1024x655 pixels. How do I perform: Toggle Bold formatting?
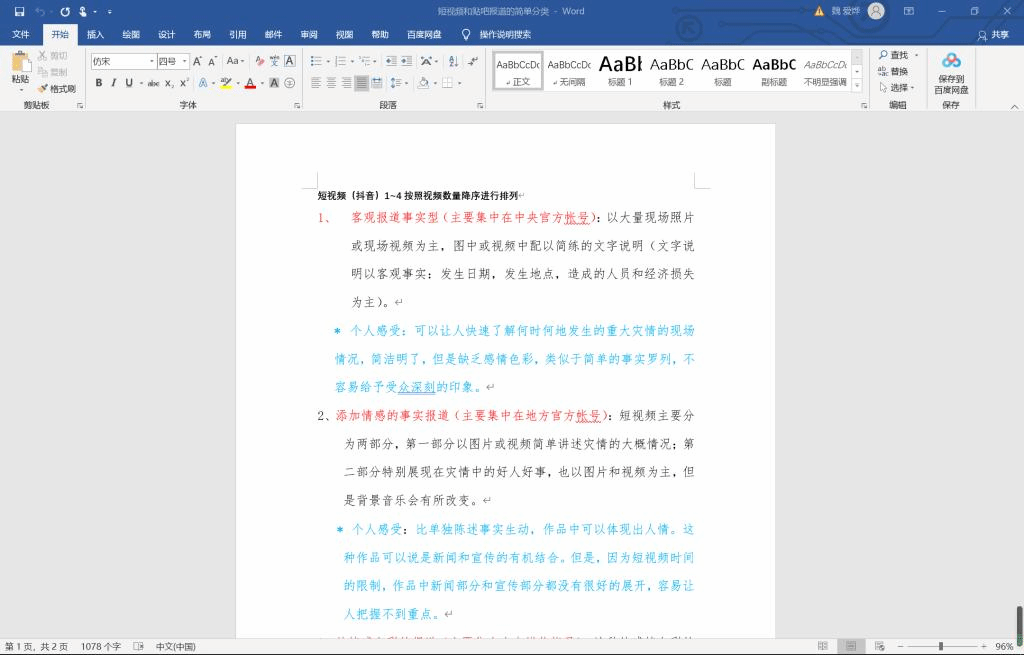point(99,83)
